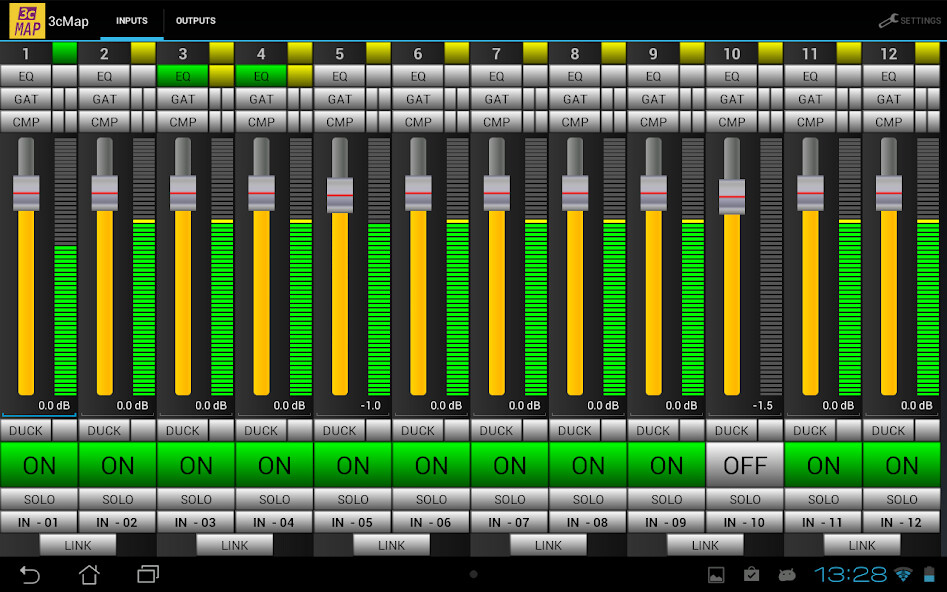Solo channel 2
The image size is (947, 592).
pyautogui.click(x=117, y=499)
